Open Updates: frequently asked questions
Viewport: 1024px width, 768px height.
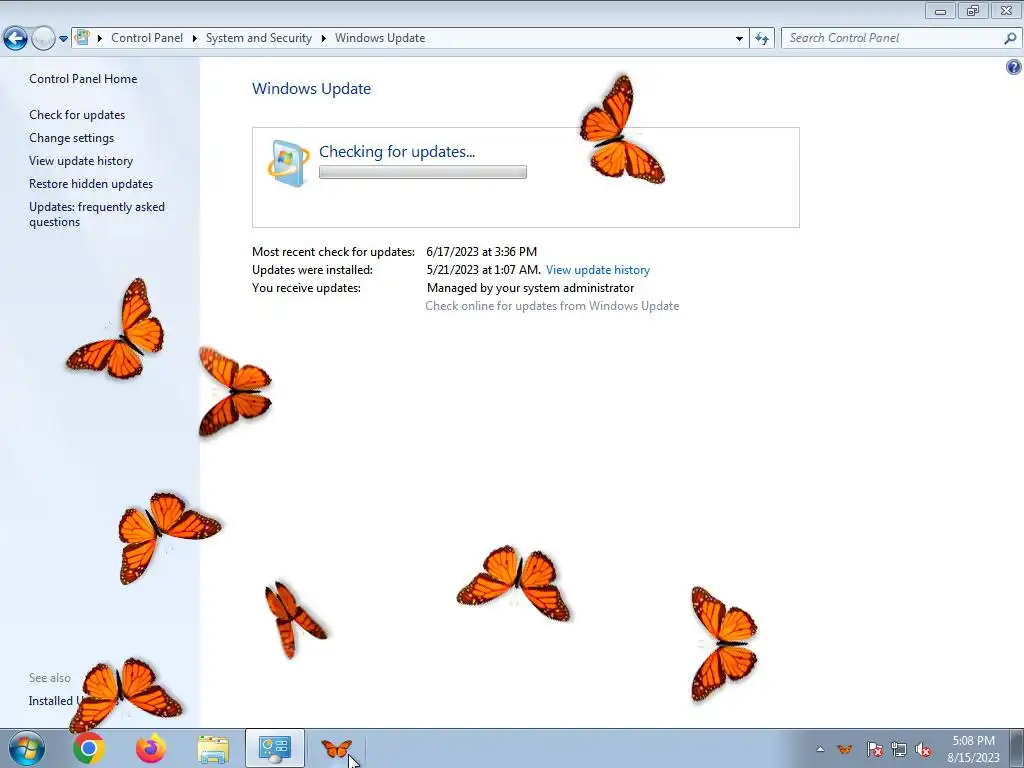tap(97, 214)
